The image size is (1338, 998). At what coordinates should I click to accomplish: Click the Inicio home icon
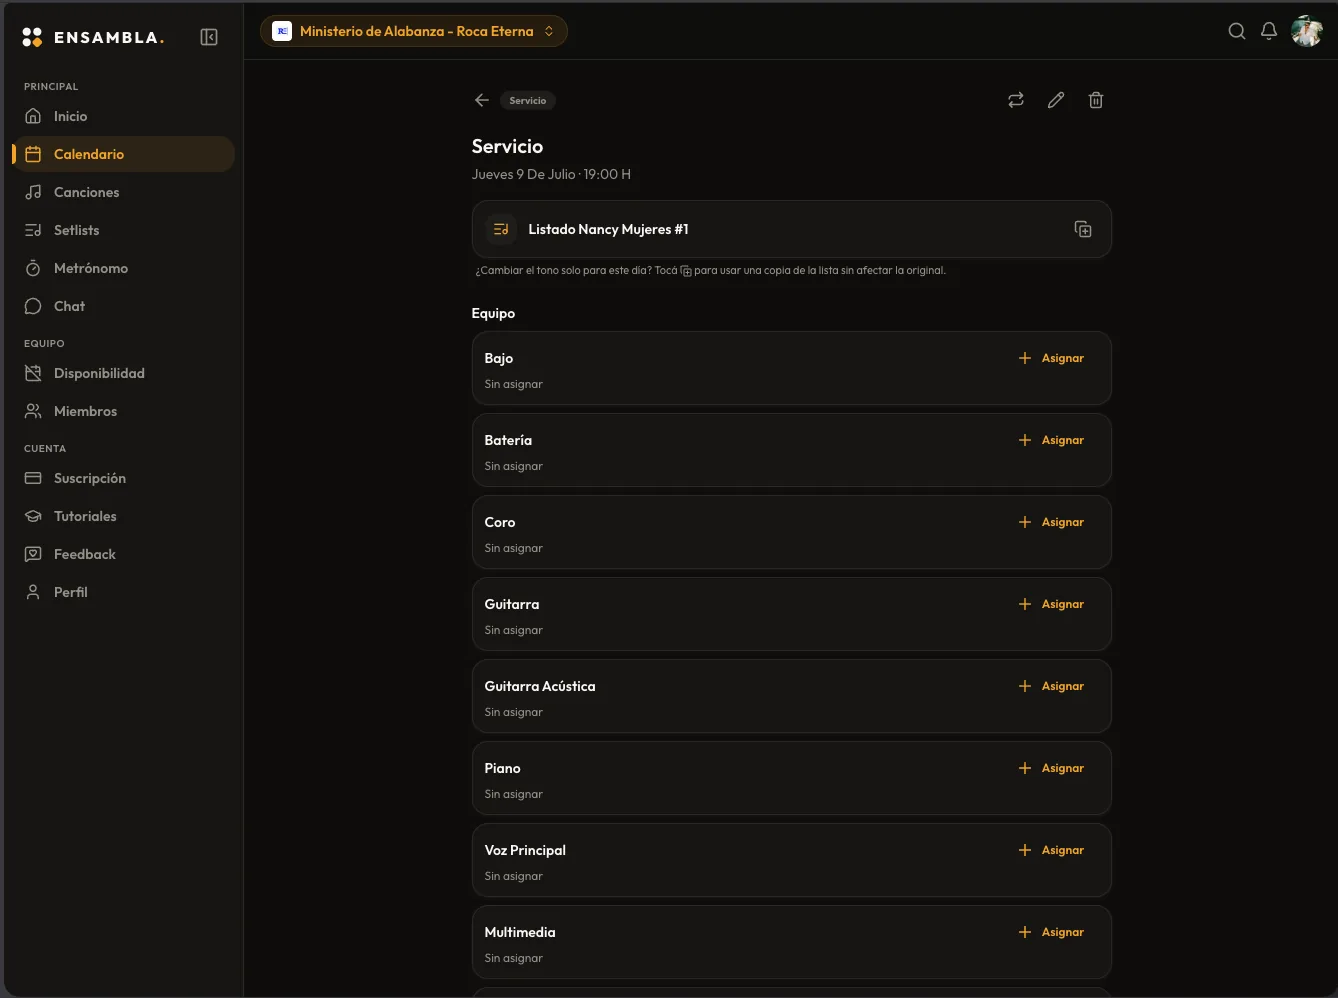point(33,116)
